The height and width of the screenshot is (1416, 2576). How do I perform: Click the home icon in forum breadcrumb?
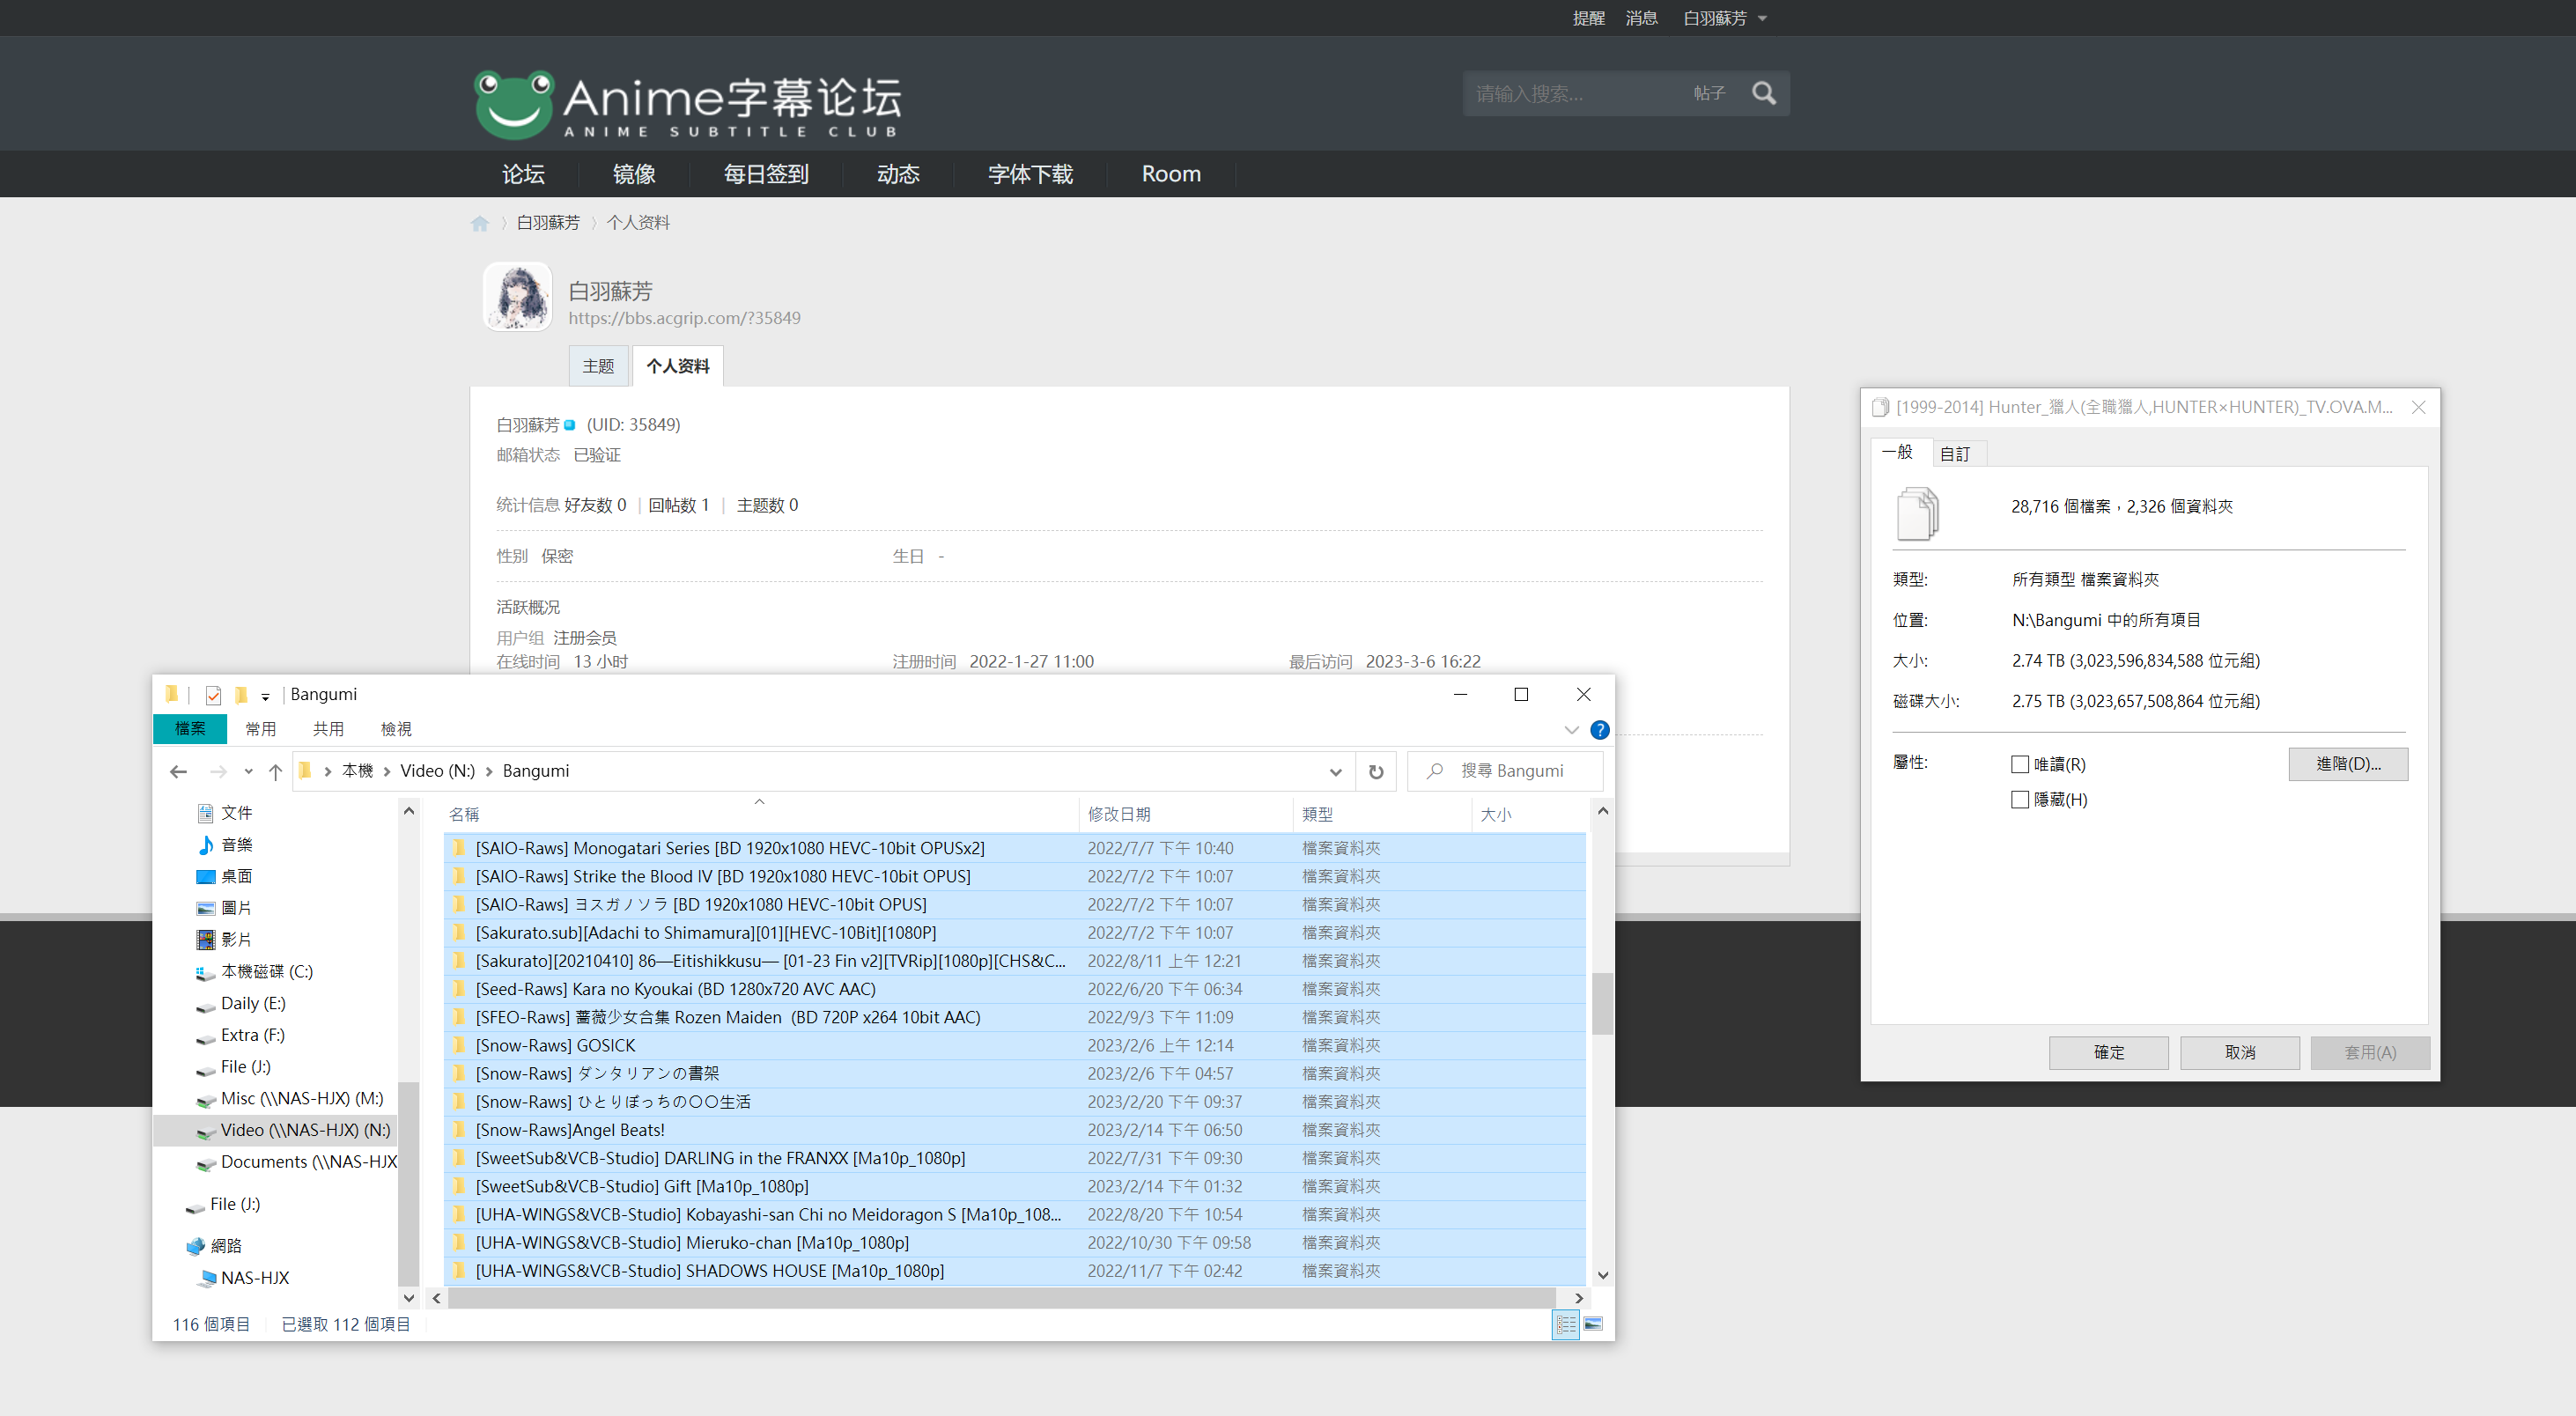(480, 223)
